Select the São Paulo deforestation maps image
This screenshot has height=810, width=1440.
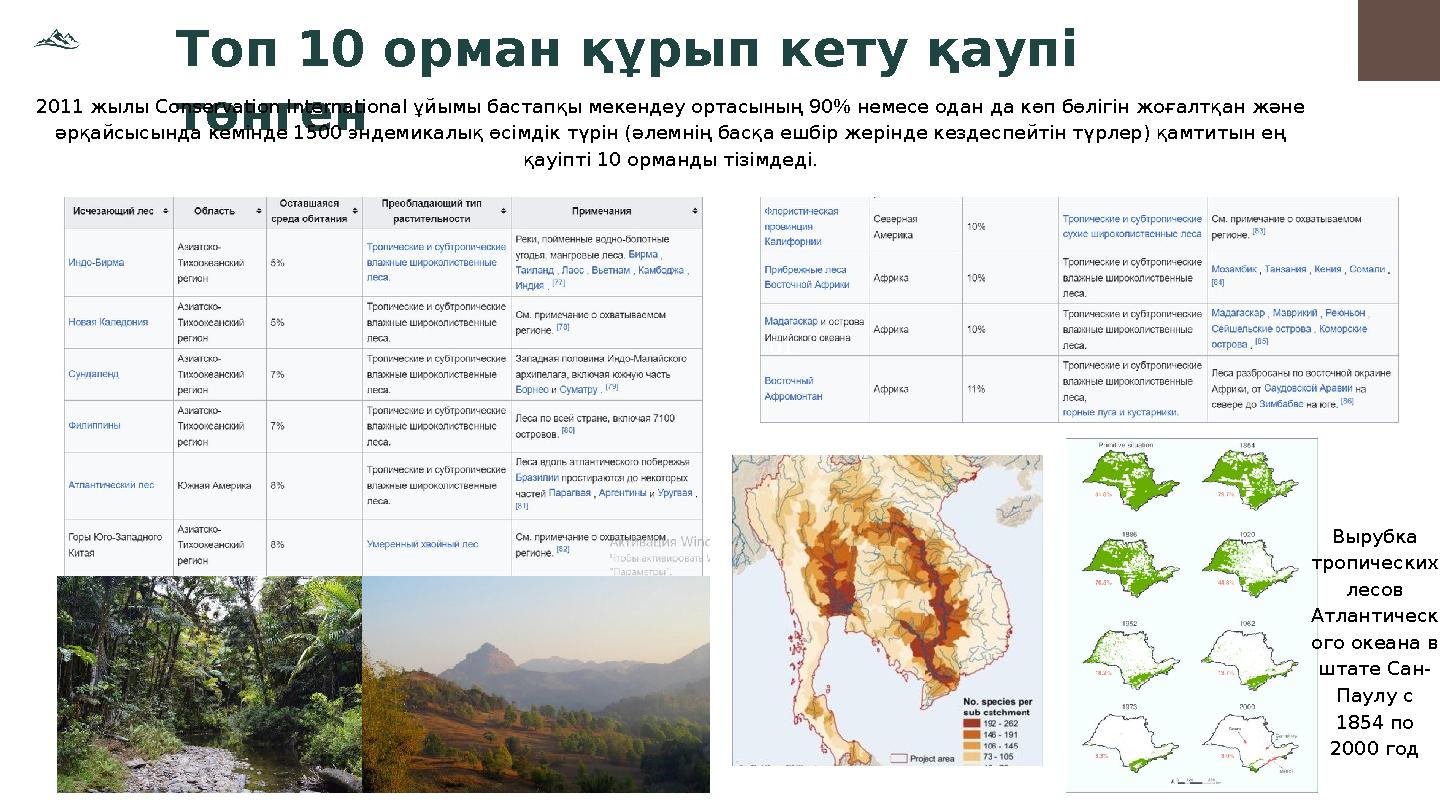tap(1192, 615)
